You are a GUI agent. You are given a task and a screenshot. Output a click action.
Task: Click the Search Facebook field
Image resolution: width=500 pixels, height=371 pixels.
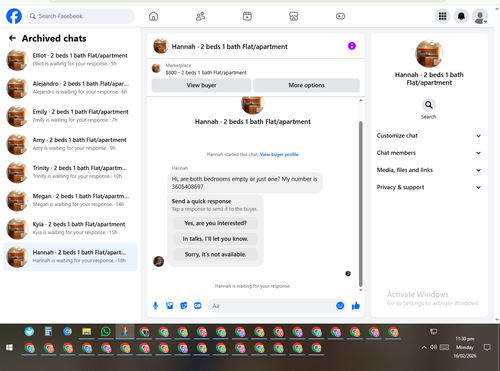[80, 16]
